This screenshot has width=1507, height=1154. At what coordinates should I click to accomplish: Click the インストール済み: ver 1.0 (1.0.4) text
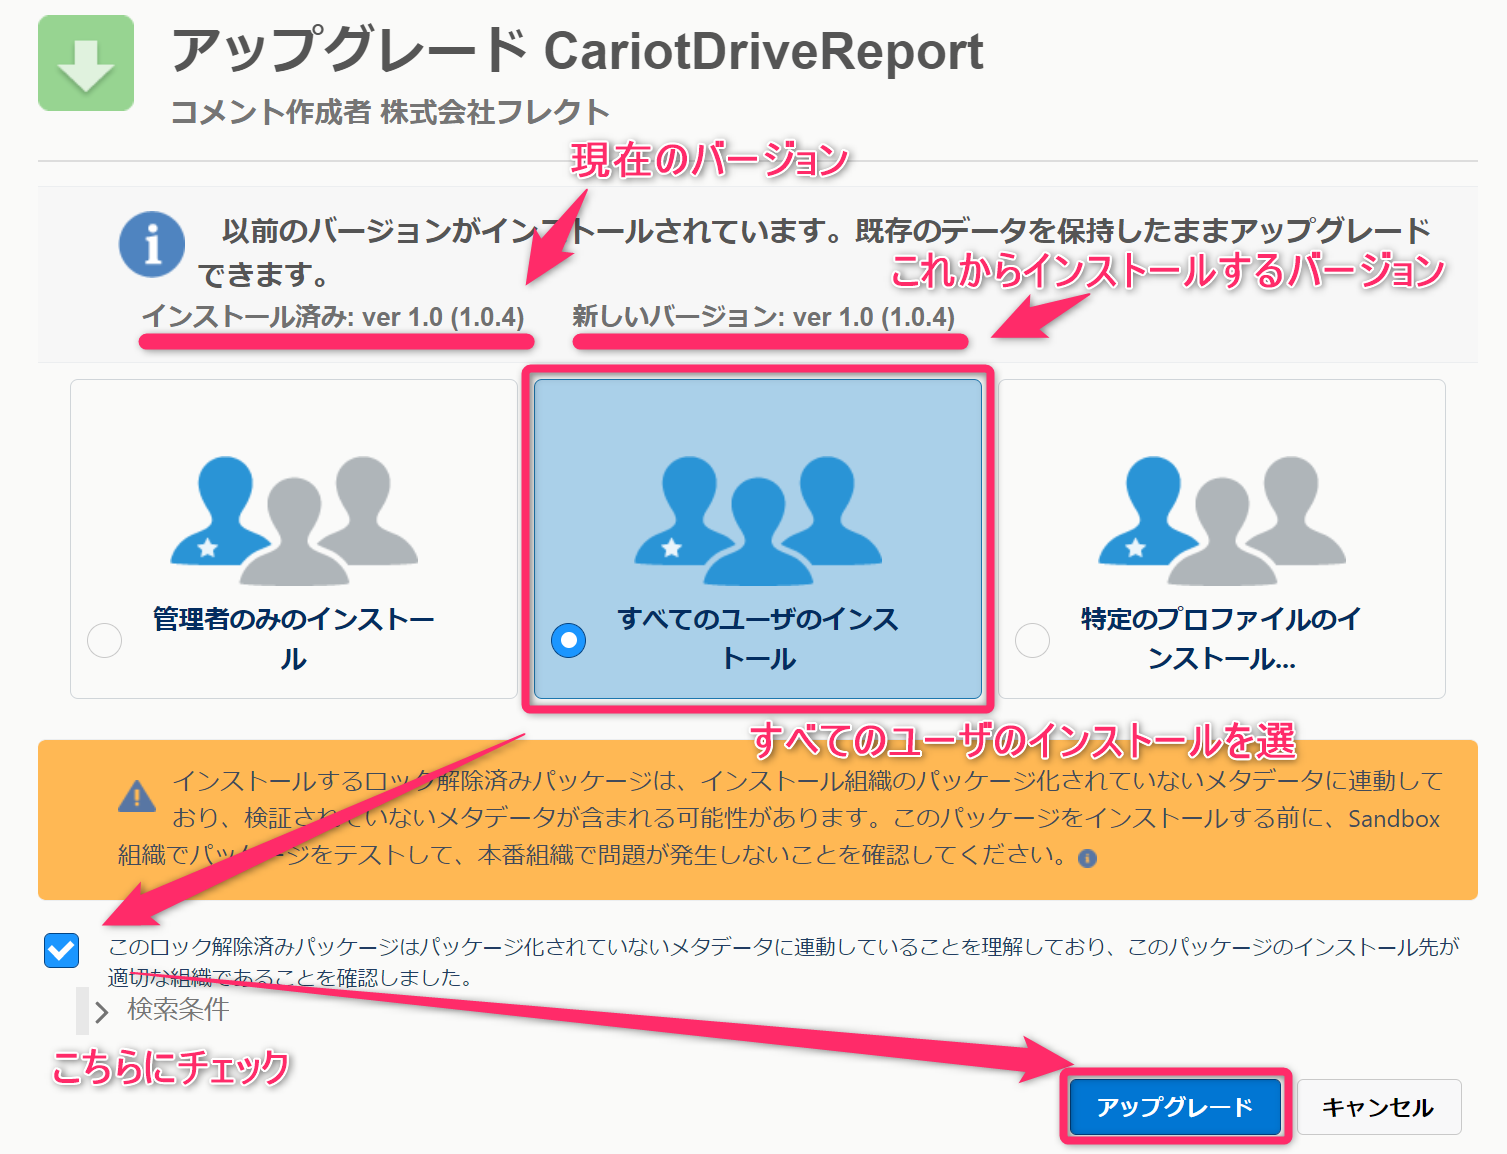333,317
